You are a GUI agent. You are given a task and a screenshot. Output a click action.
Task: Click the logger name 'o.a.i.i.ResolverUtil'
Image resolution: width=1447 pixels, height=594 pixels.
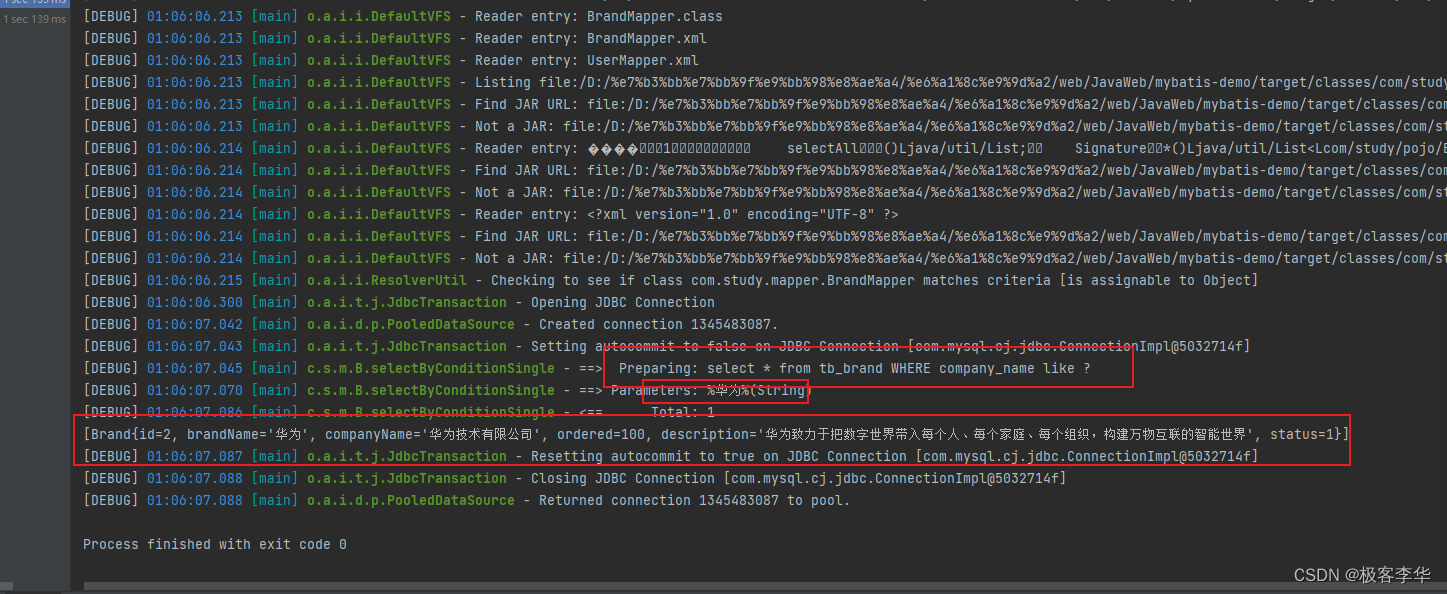(x=386, y=280)
